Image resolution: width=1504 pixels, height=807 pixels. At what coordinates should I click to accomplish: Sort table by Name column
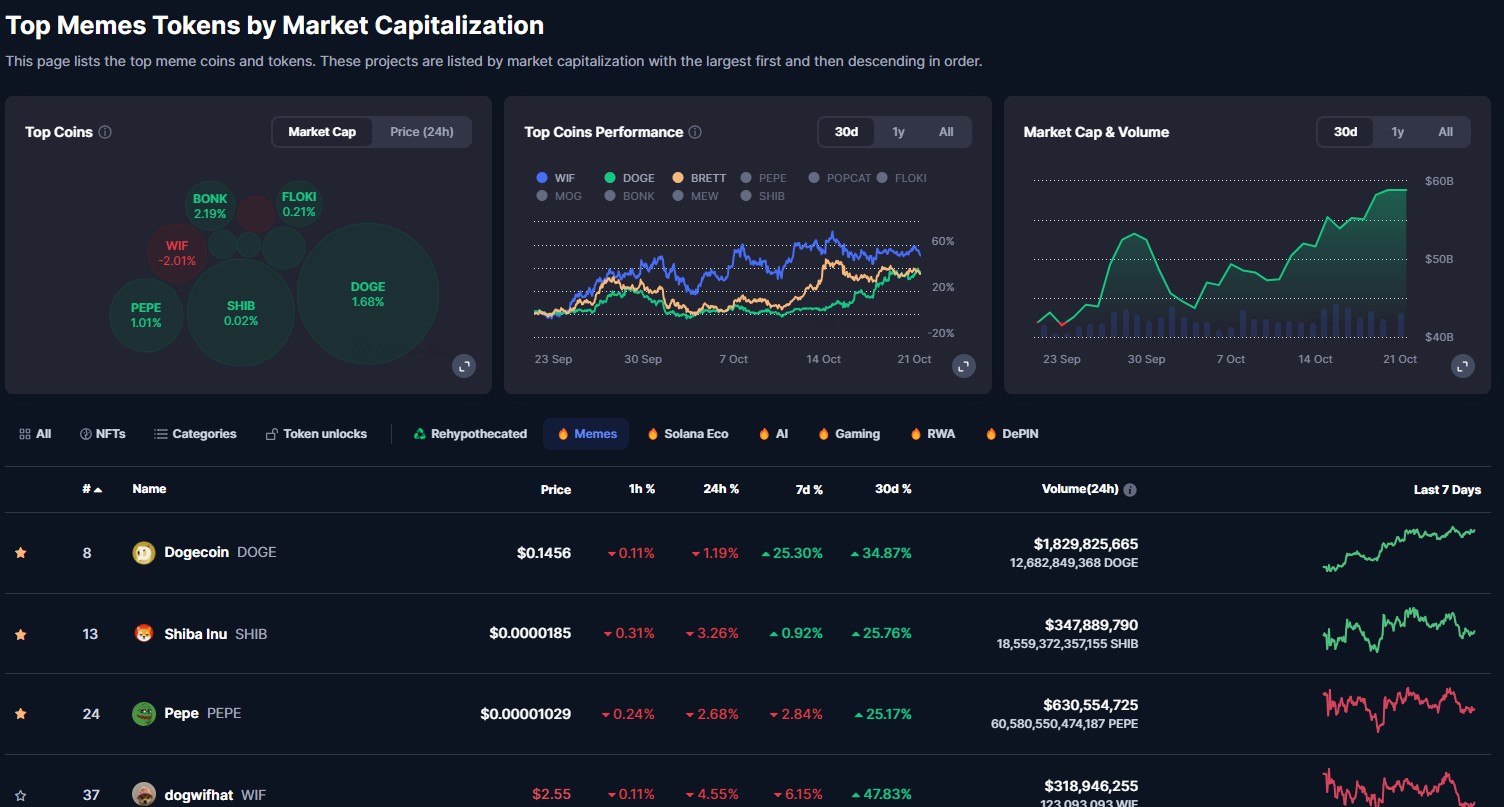[x=149, y=489]
